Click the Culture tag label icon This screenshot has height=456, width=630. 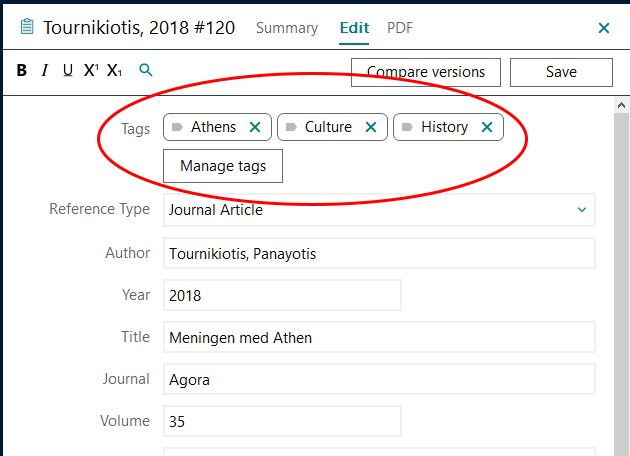click(291, 127)
